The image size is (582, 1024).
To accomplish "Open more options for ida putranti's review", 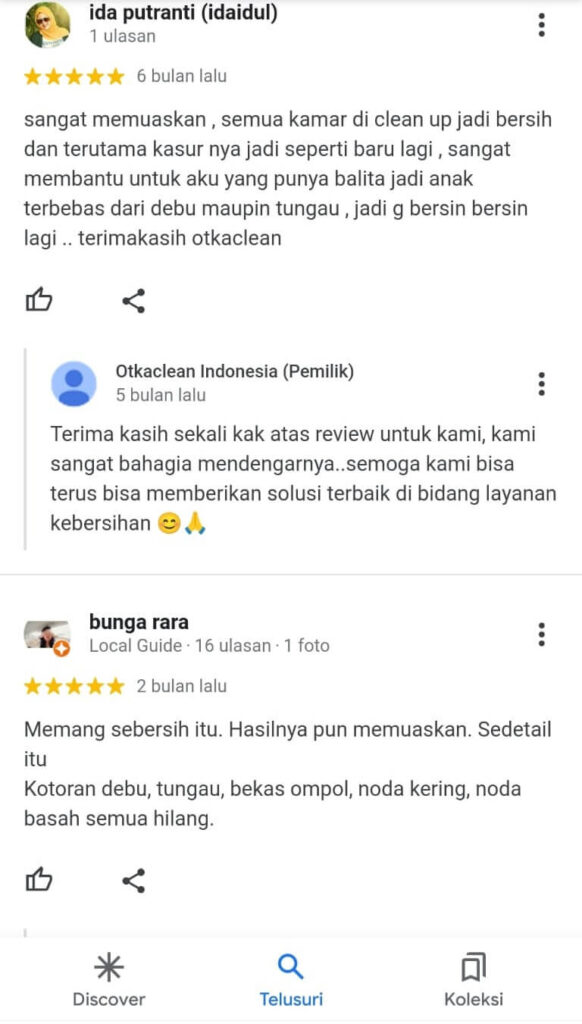I will coord(542,25).
